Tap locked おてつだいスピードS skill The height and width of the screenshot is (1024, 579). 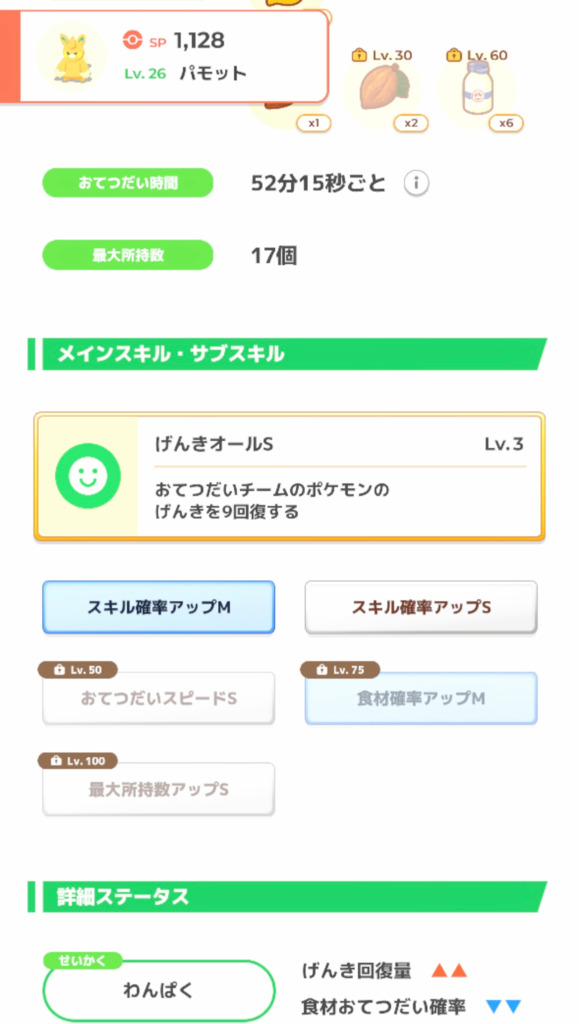(159, 698)
